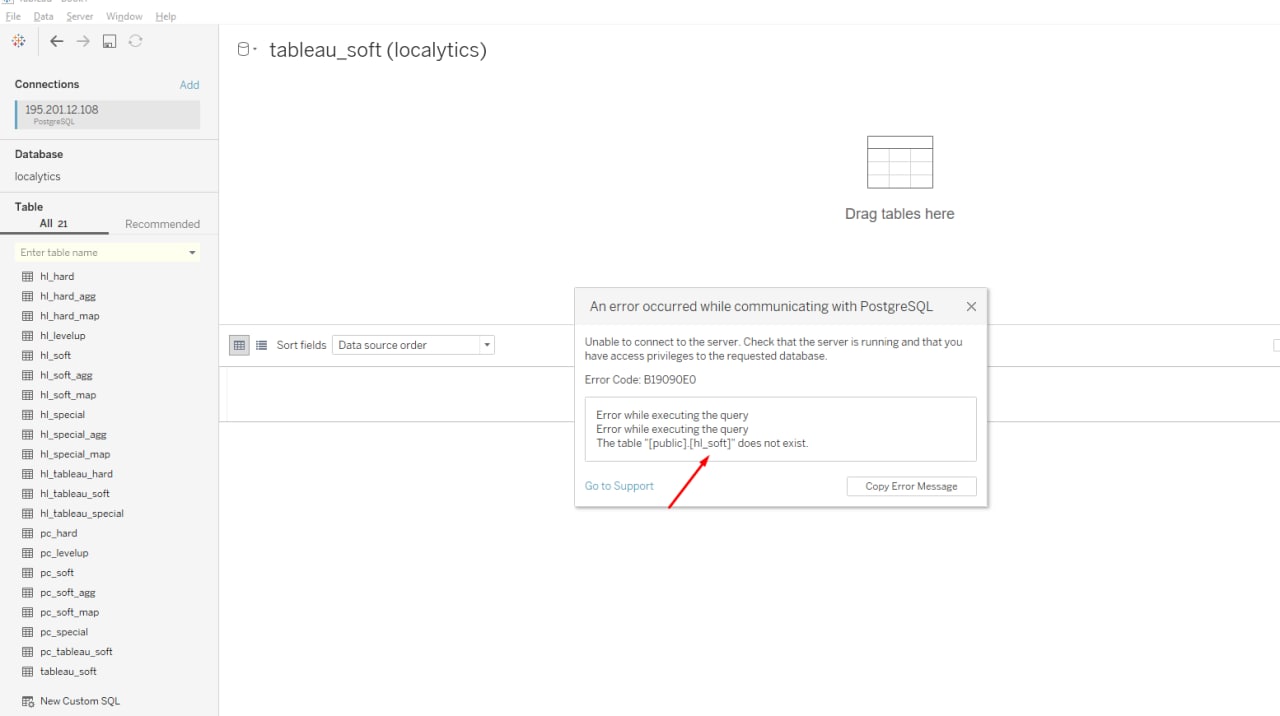Click the table icon next to hl_soft_map
Viewport: 1280px width, 716px height.
pyautogui.click(x=27, y=395)
